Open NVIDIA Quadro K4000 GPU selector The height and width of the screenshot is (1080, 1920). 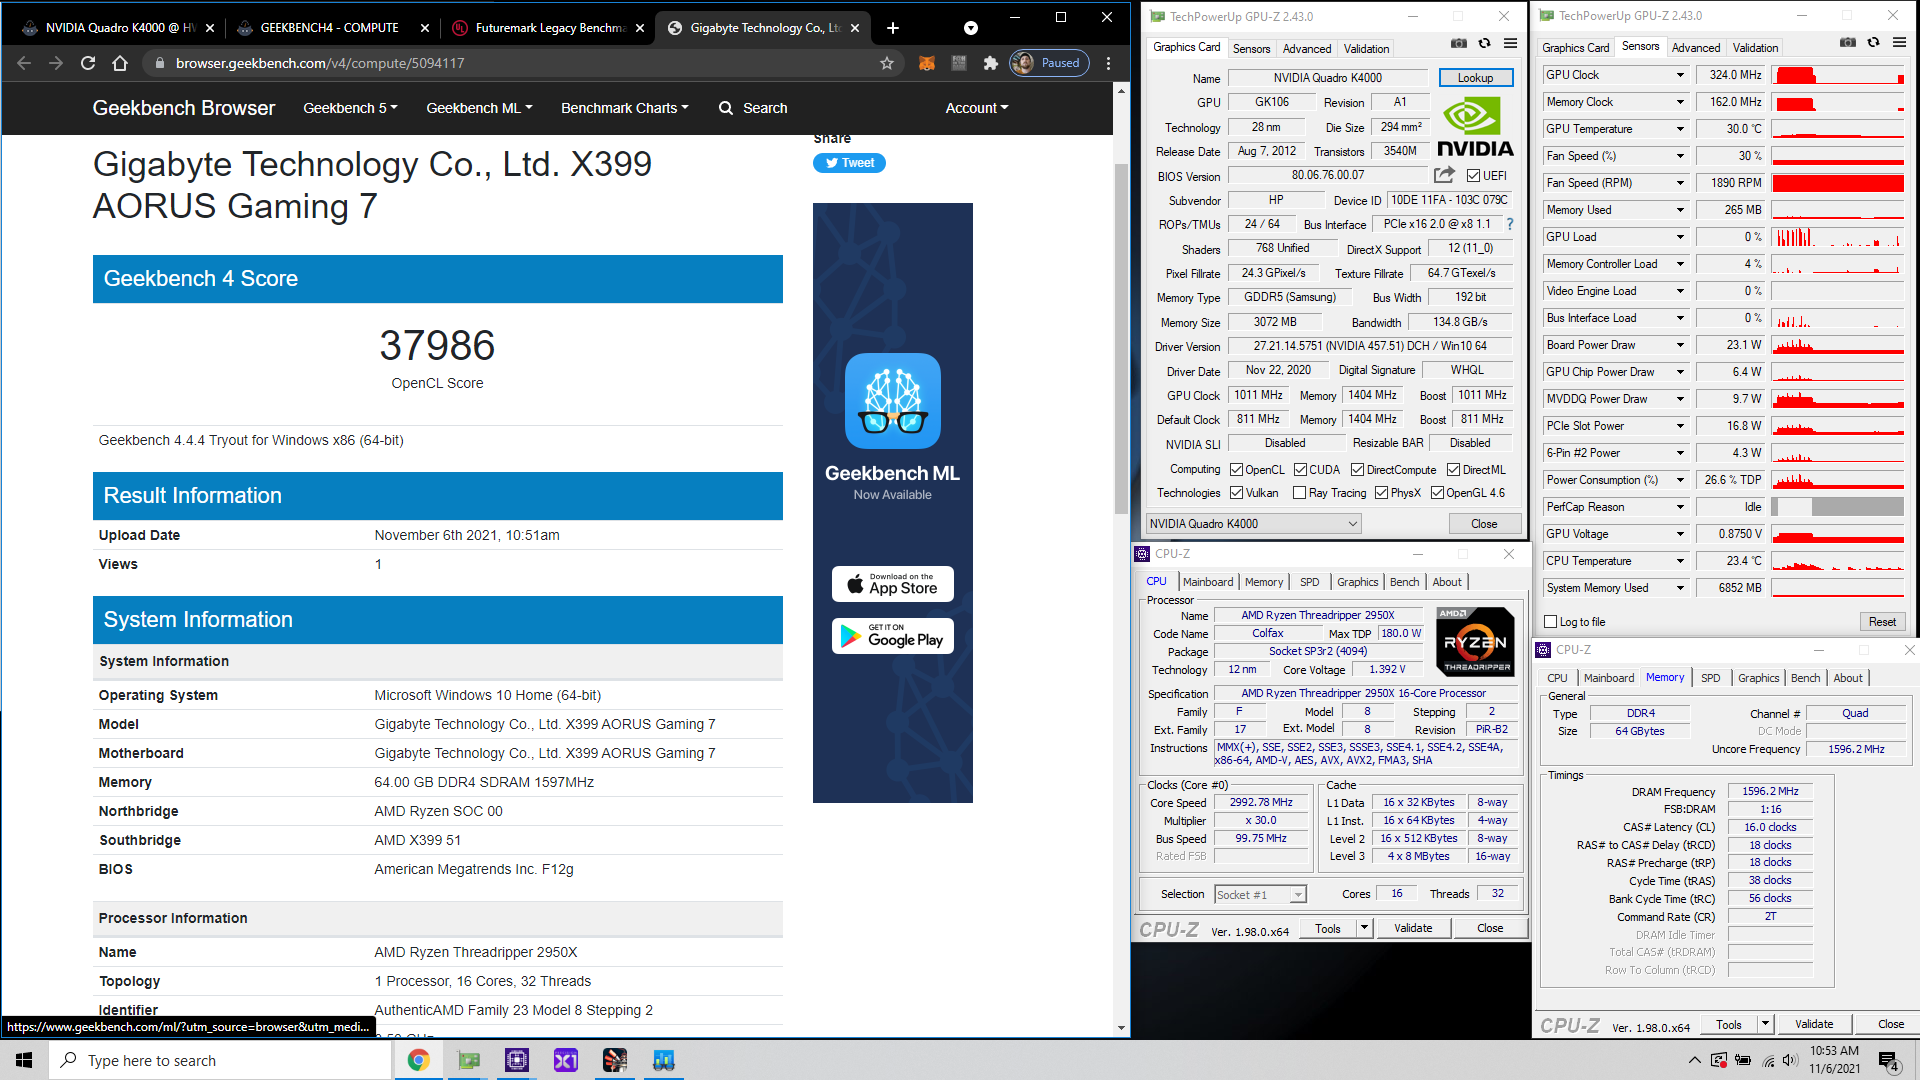click(1253, 524)
